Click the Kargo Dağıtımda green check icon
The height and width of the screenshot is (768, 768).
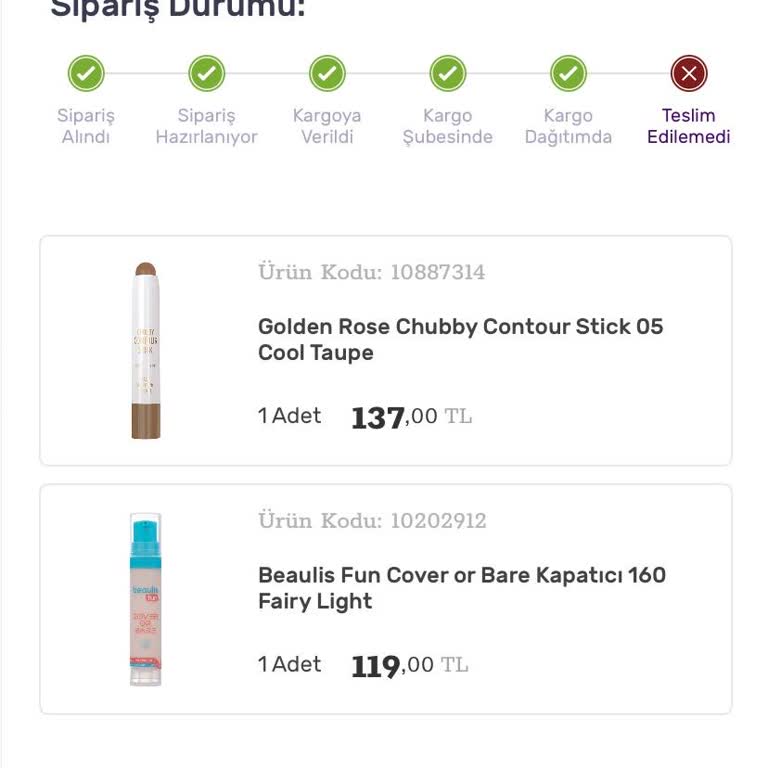(568, 73)
